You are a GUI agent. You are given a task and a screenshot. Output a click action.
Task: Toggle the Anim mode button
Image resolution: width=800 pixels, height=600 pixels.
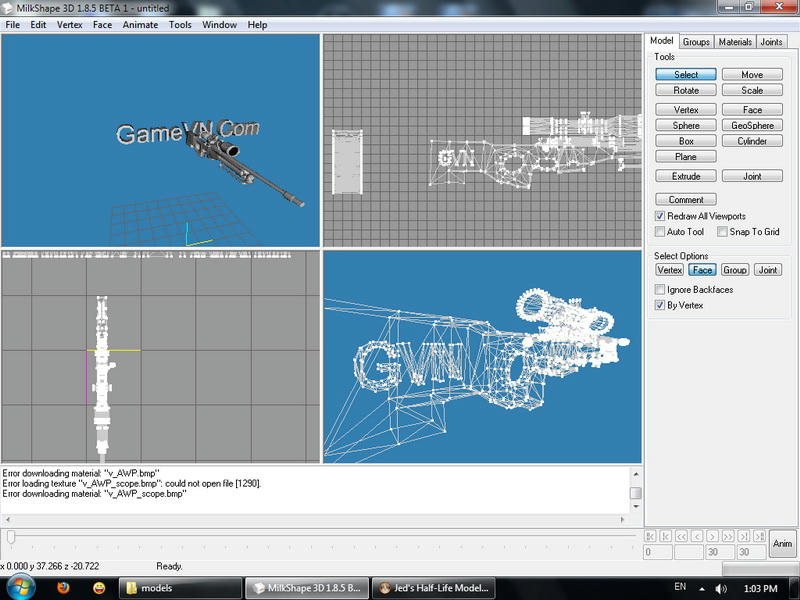pos(783,544)
